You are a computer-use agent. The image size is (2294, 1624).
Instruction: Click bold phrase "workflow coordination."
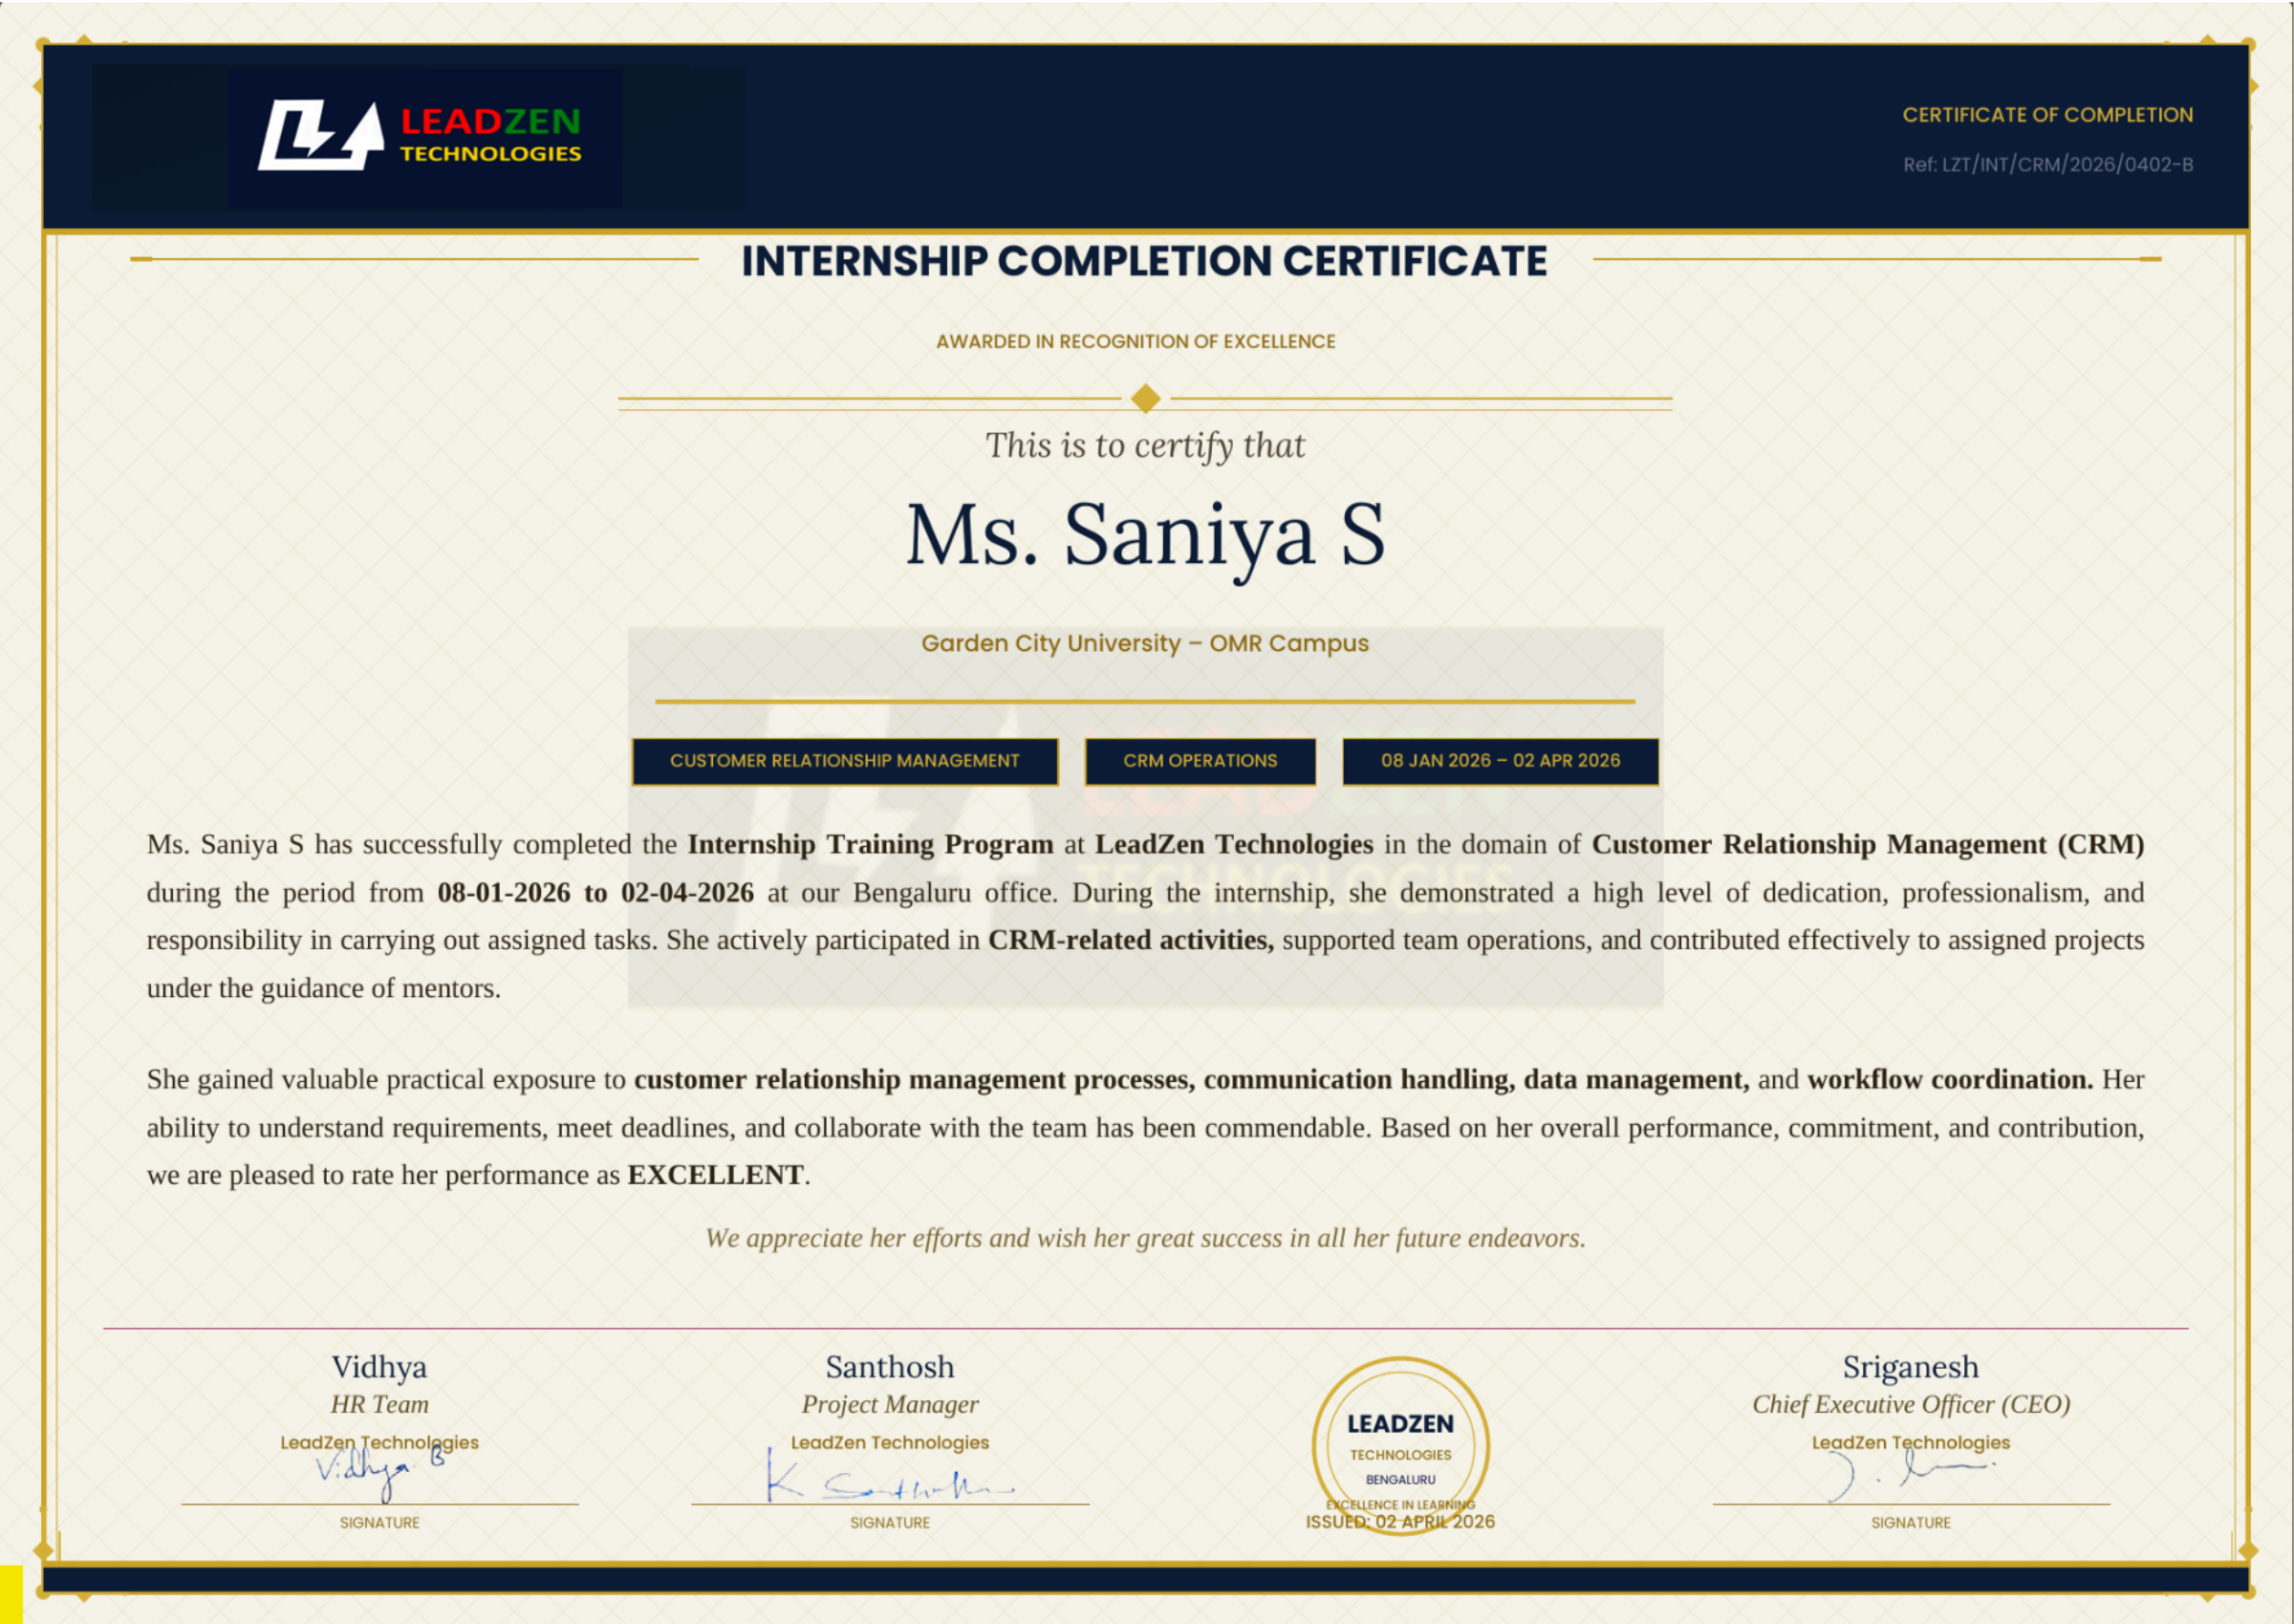click(1950, 1079)
